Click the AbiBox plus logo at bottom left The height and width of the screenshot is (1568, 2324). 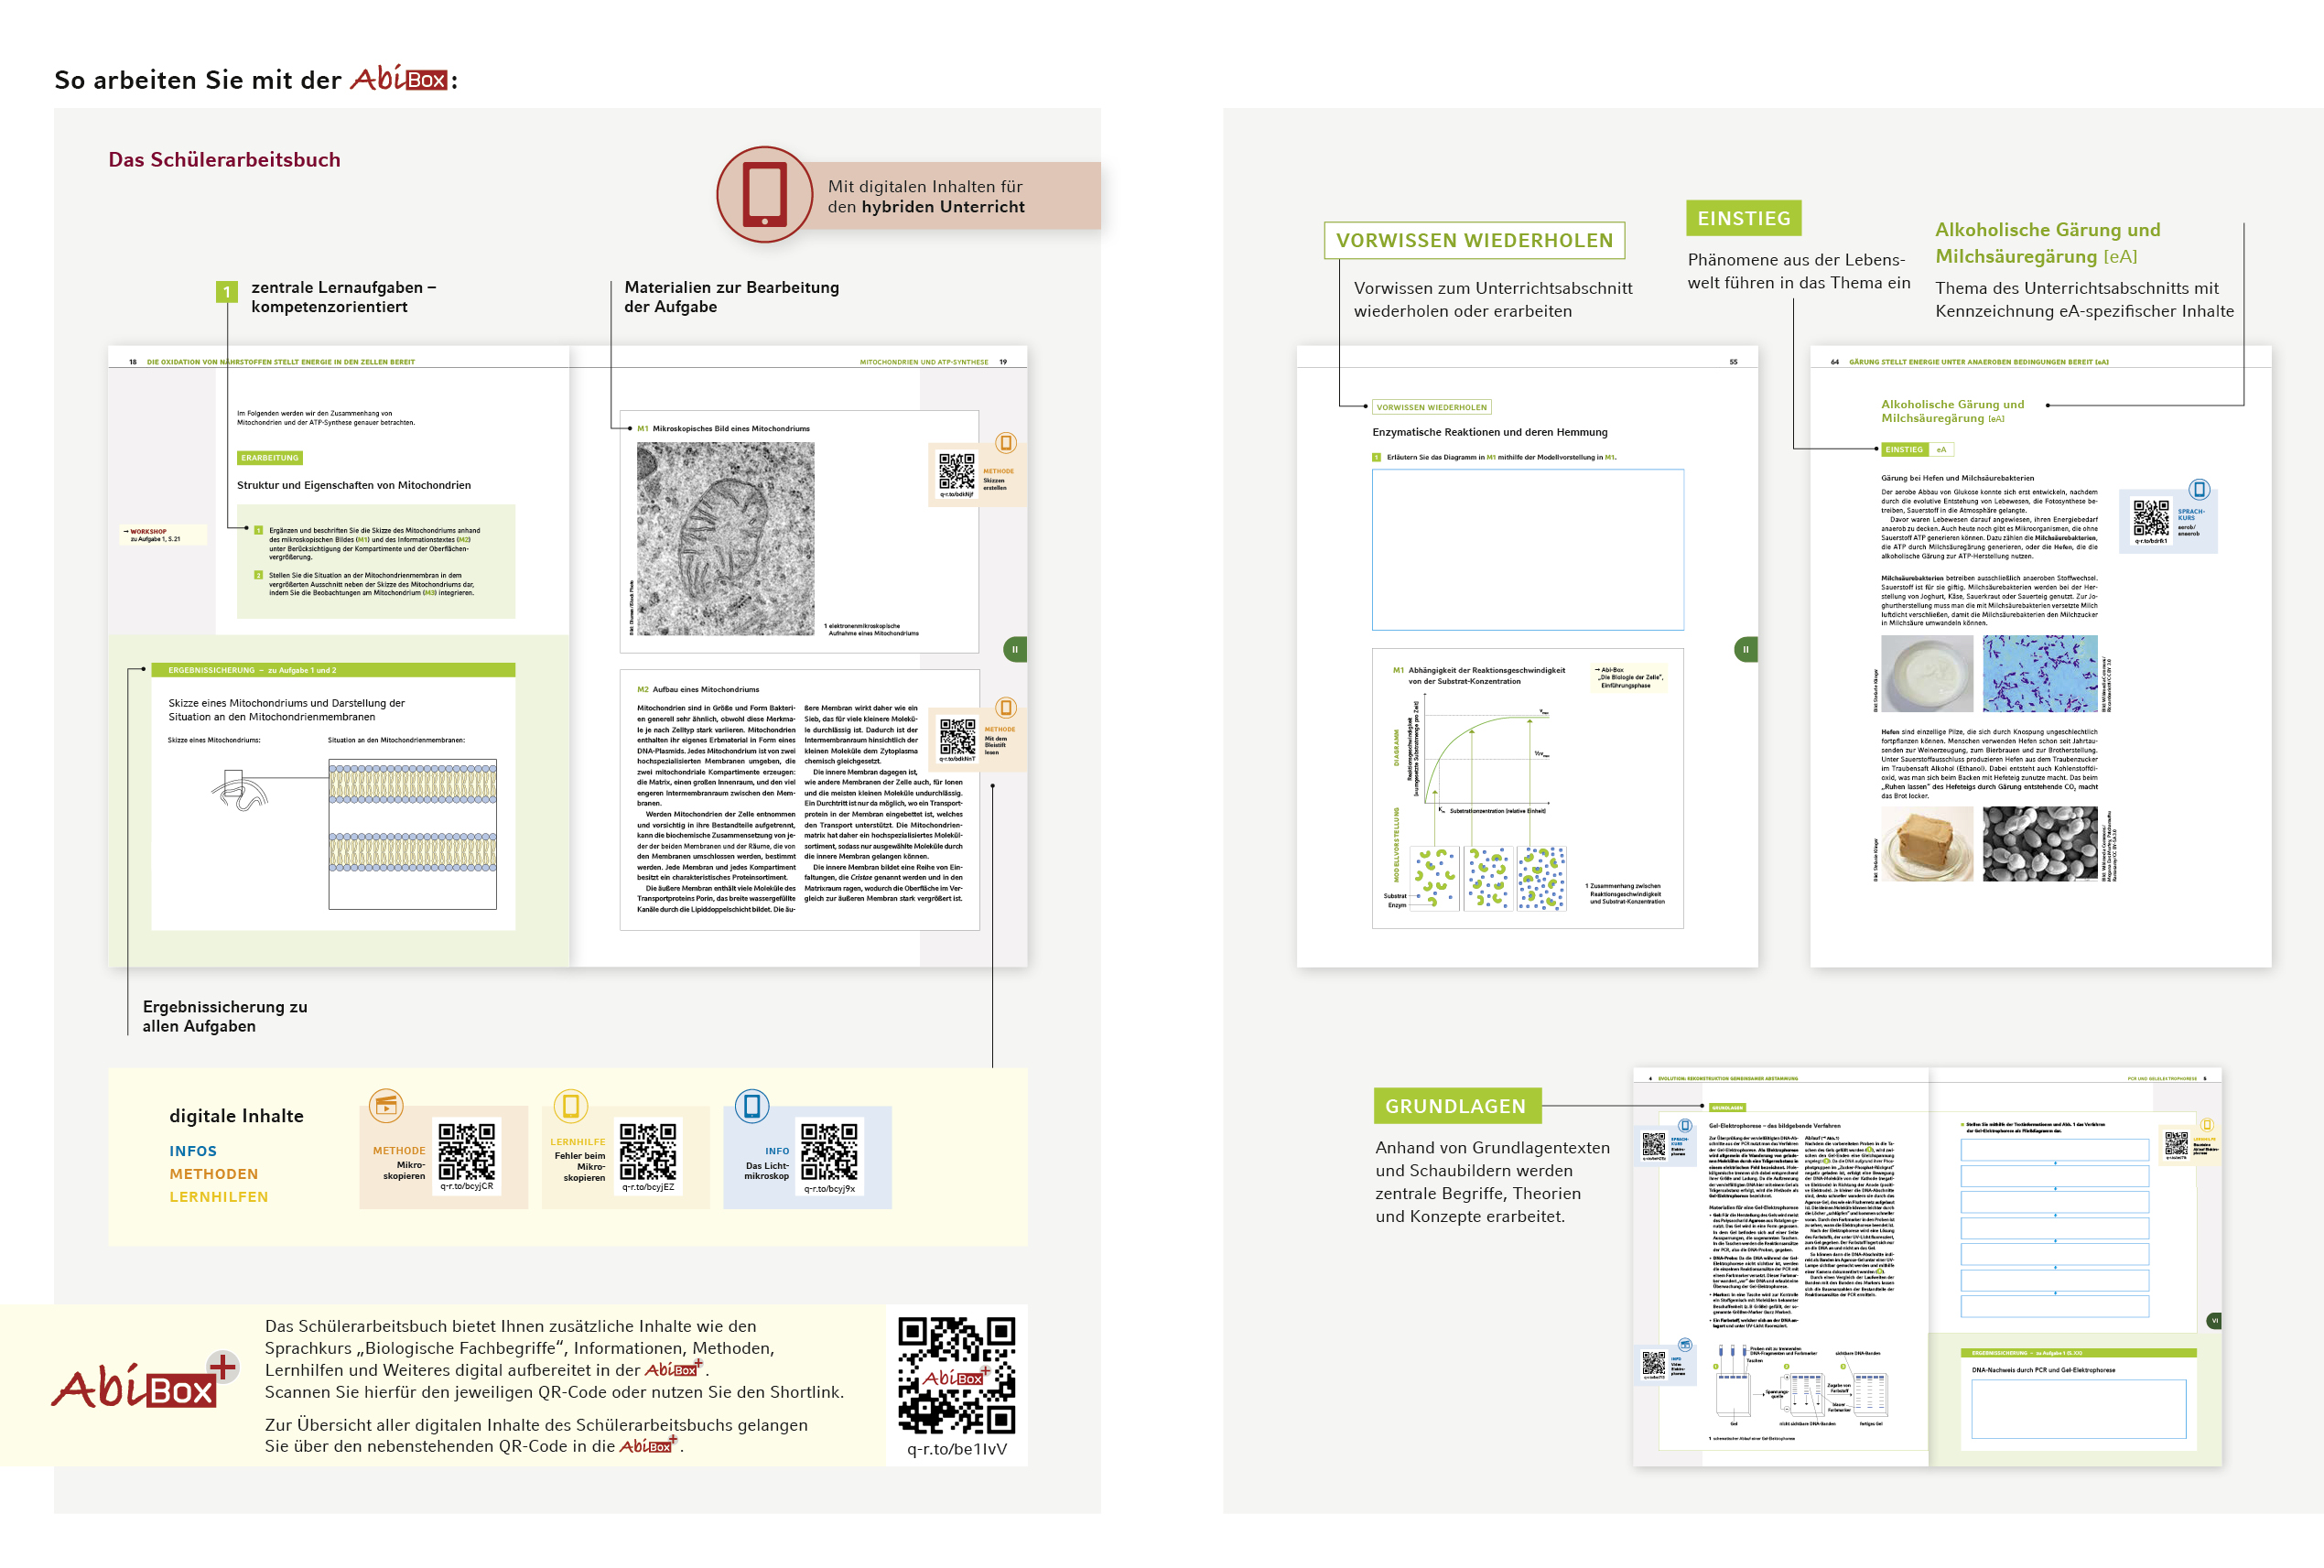click(145, 1383)
